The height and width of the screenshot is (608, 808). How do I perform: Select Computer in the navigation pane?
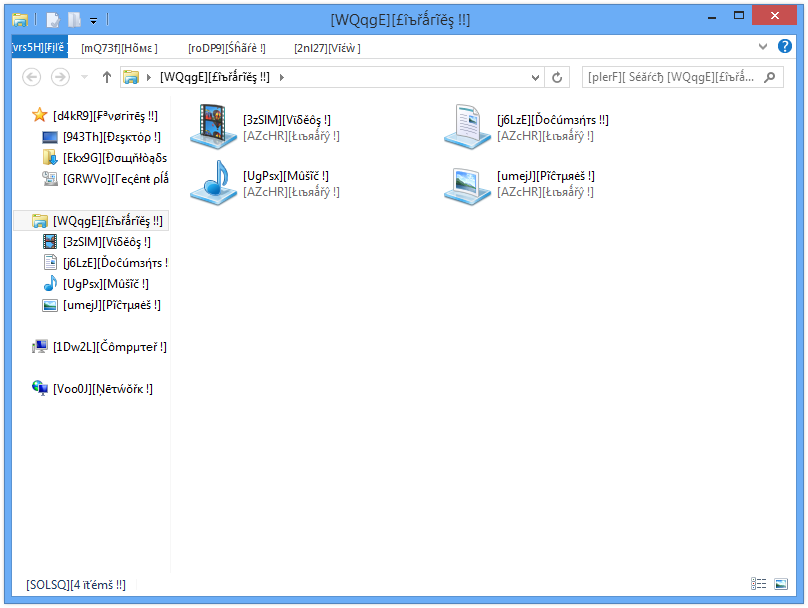[x=99, y=347]
